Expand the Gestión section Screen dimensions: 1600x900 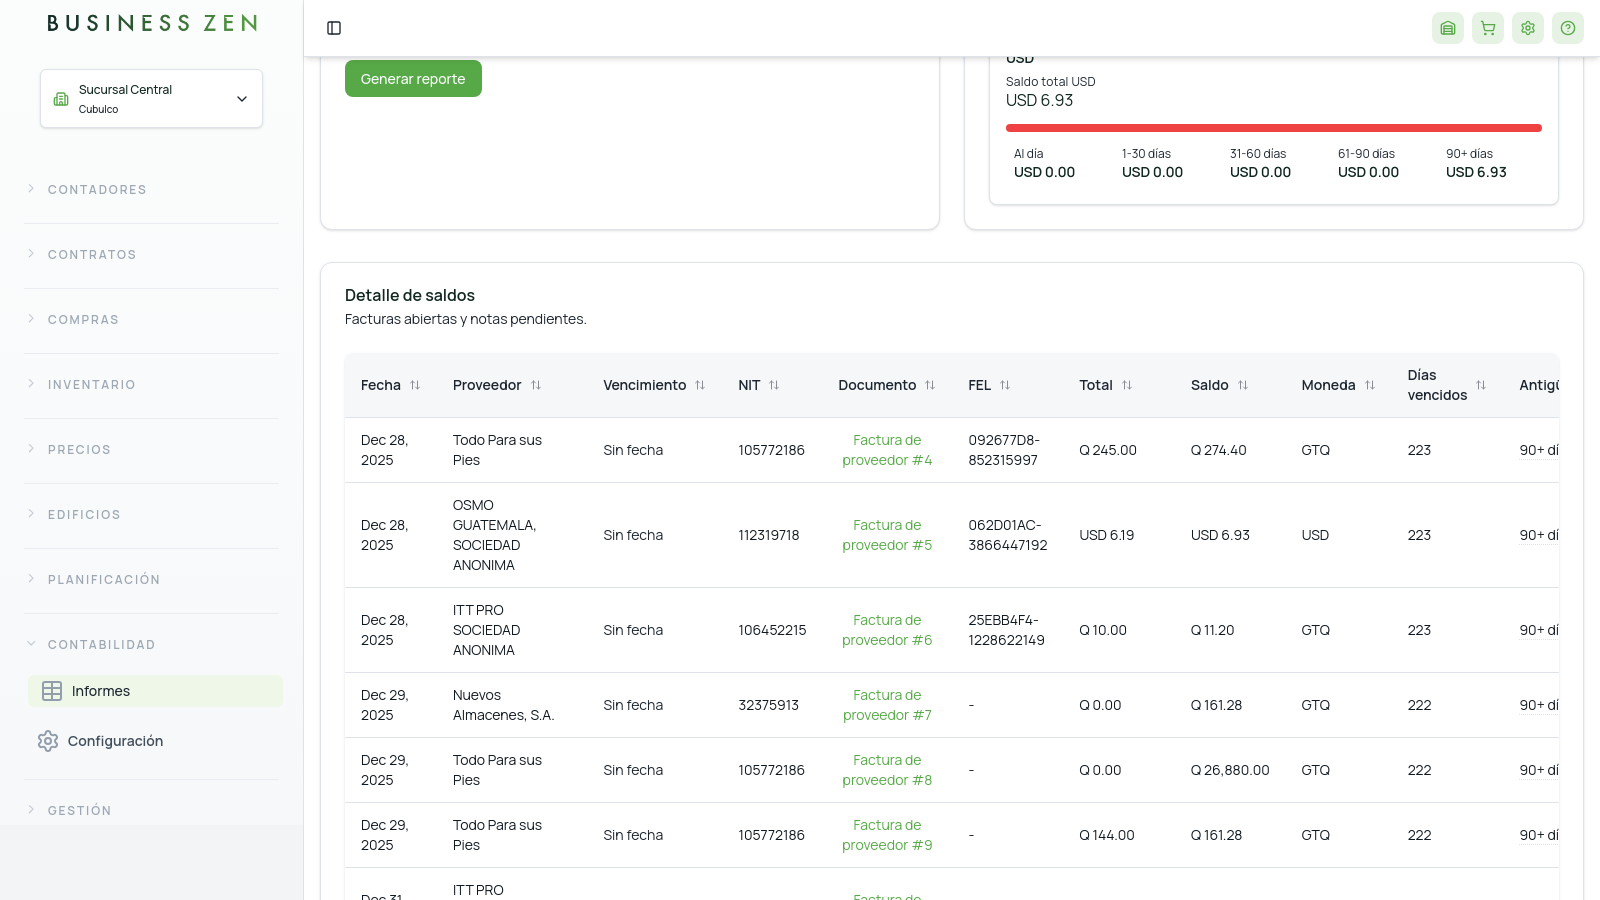(79, 811)
